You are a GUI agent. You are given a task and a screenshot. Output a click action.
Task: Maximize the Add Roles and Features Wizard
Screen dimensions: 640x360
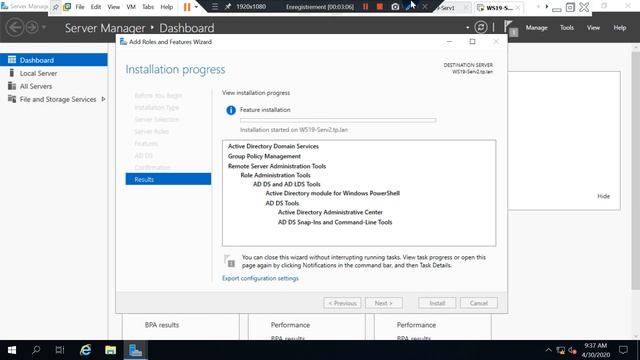click(472, 42)
